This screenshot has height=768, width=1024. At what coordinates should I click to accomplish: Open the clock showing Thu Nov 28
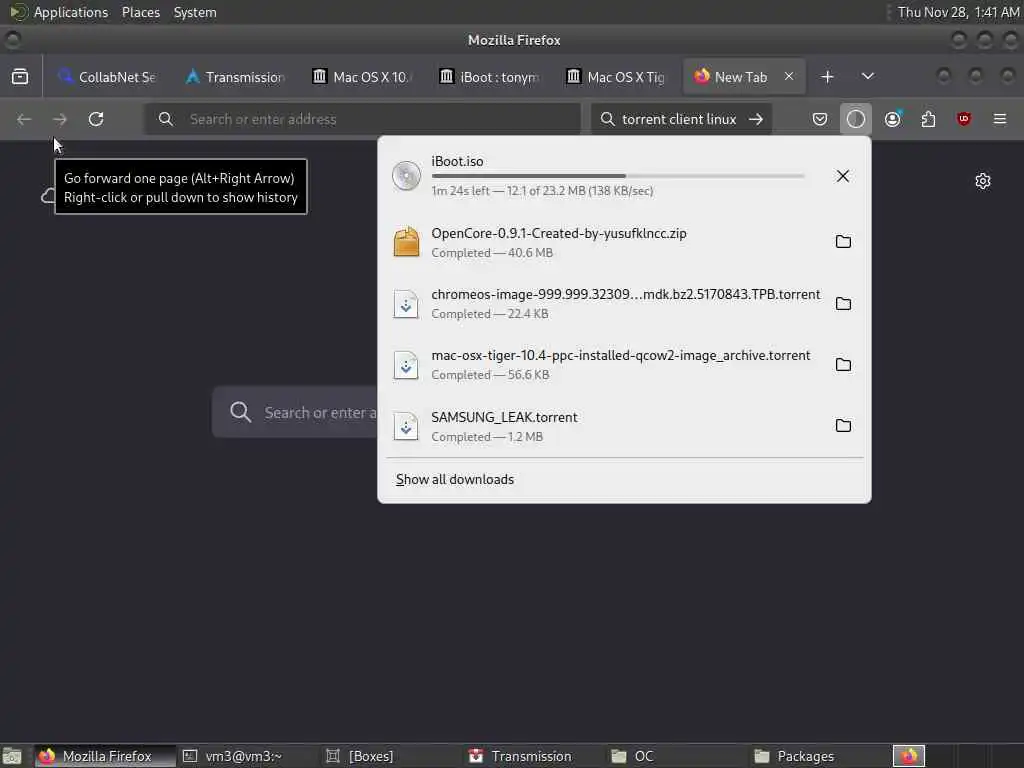click(x=958, y=12)
